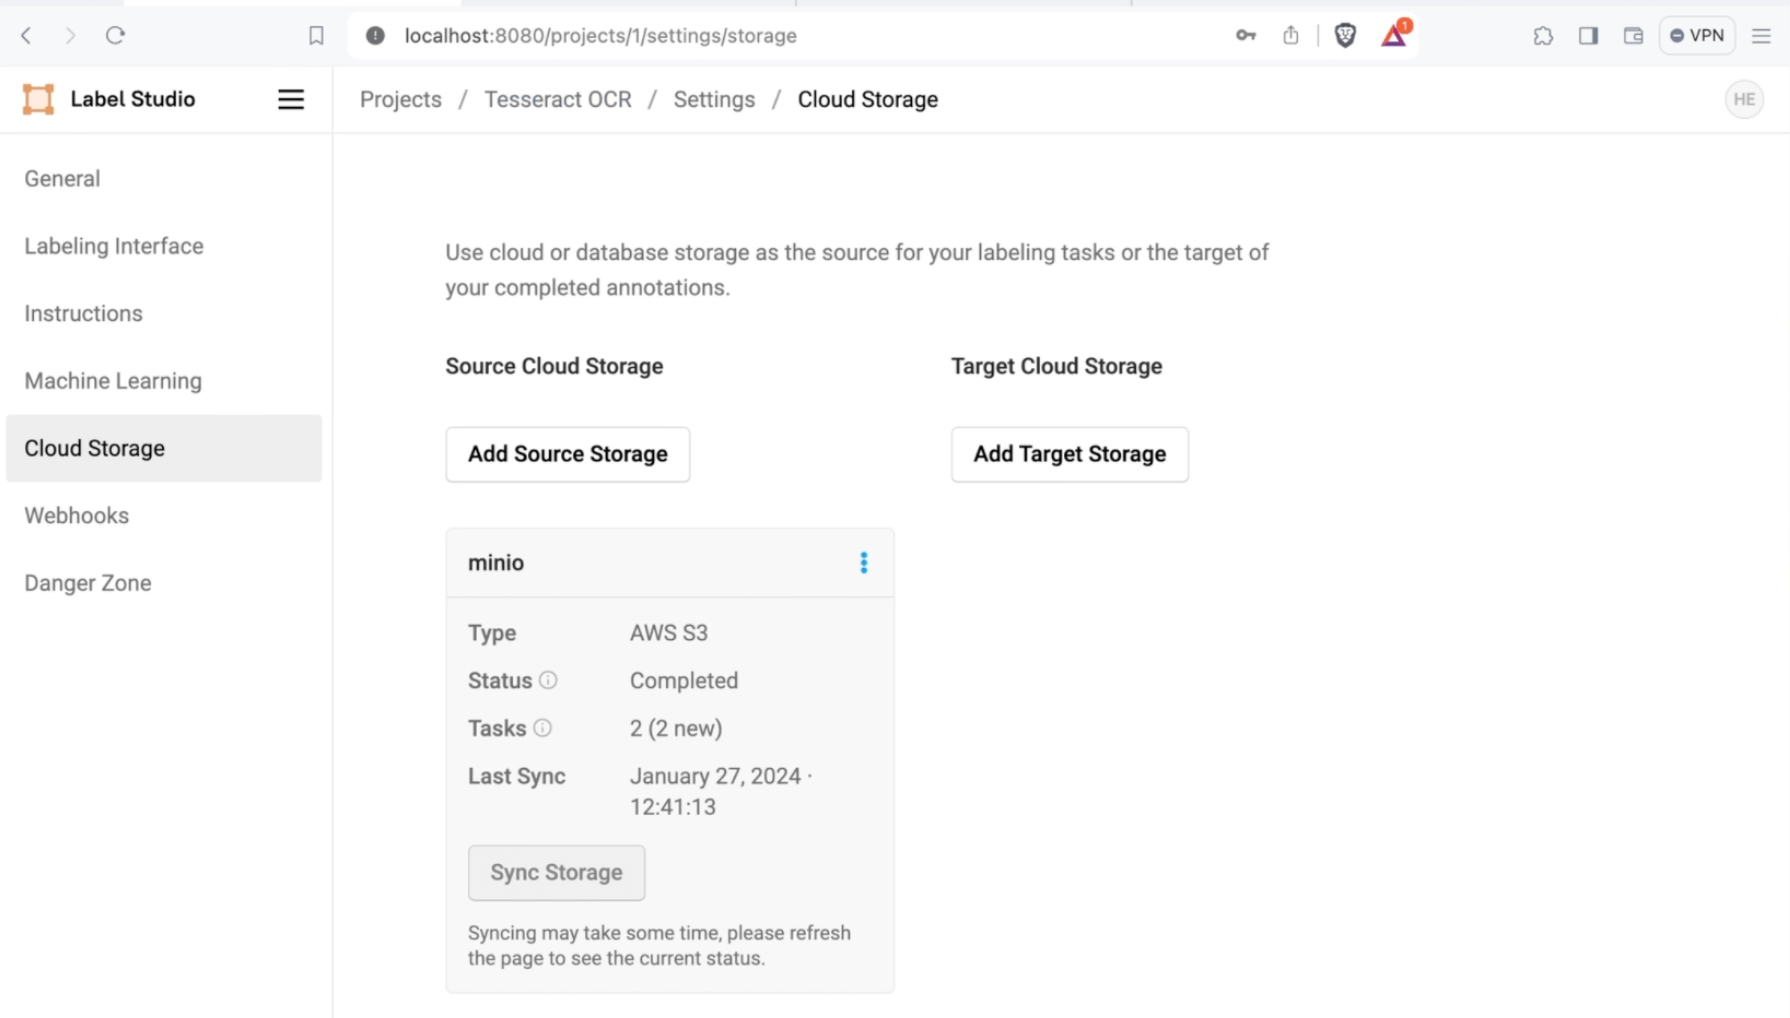
Task: Click the Source Cloud Storage heading
Action: pyautogui.click(x=554, y=366)
